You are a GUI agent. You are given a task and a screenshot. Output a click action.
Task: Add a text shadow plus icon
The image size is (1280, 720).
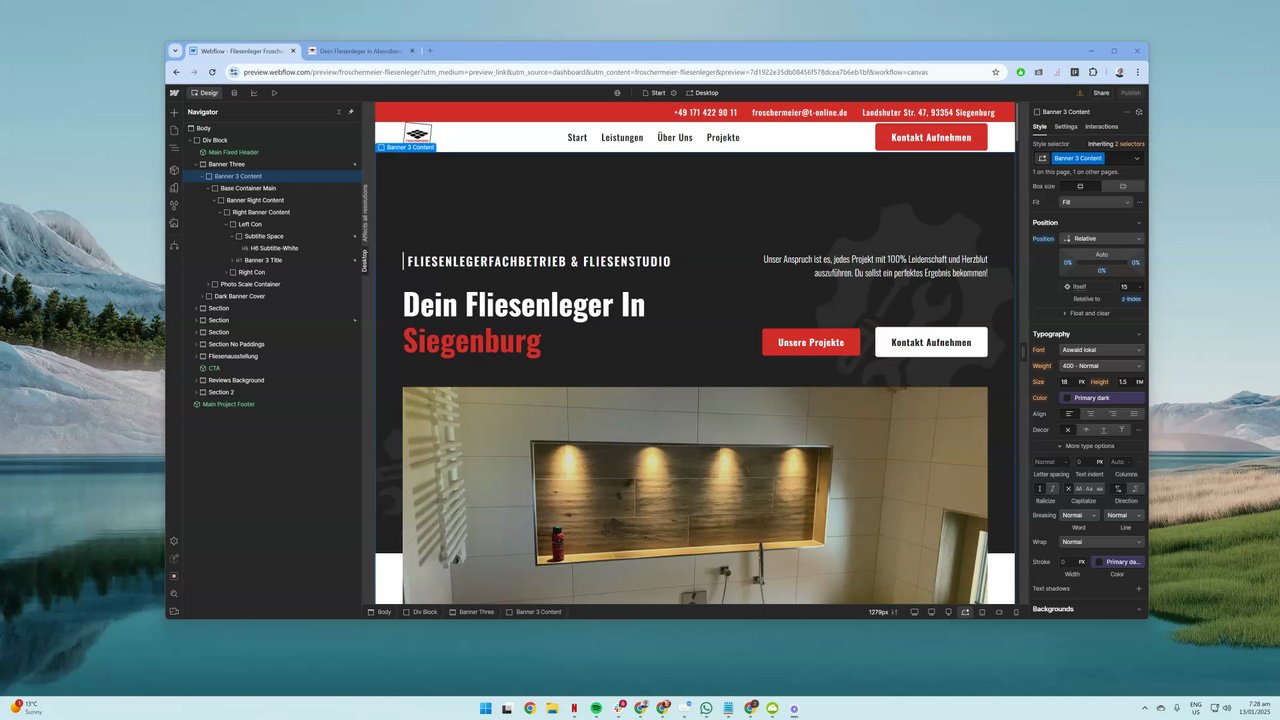tap(1139, 589)
